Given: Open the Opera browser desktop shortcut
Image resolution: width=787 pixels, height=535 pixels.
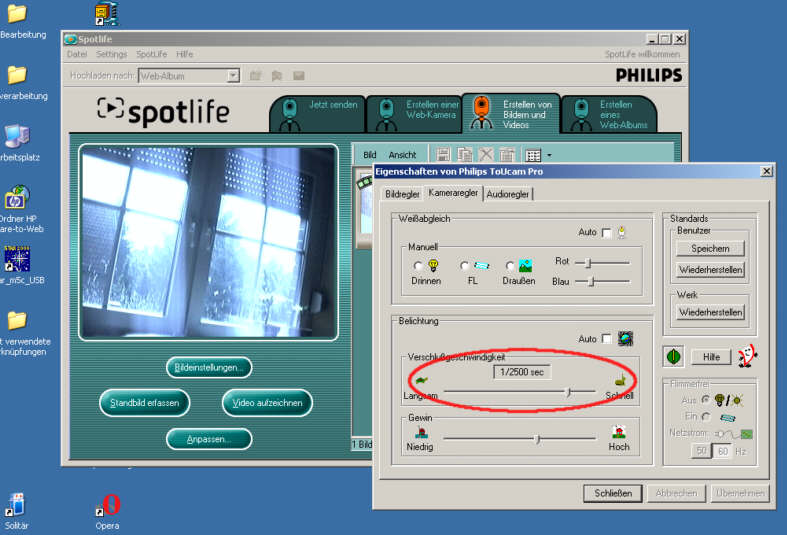Looking at the screenshot, I should 107,506.
